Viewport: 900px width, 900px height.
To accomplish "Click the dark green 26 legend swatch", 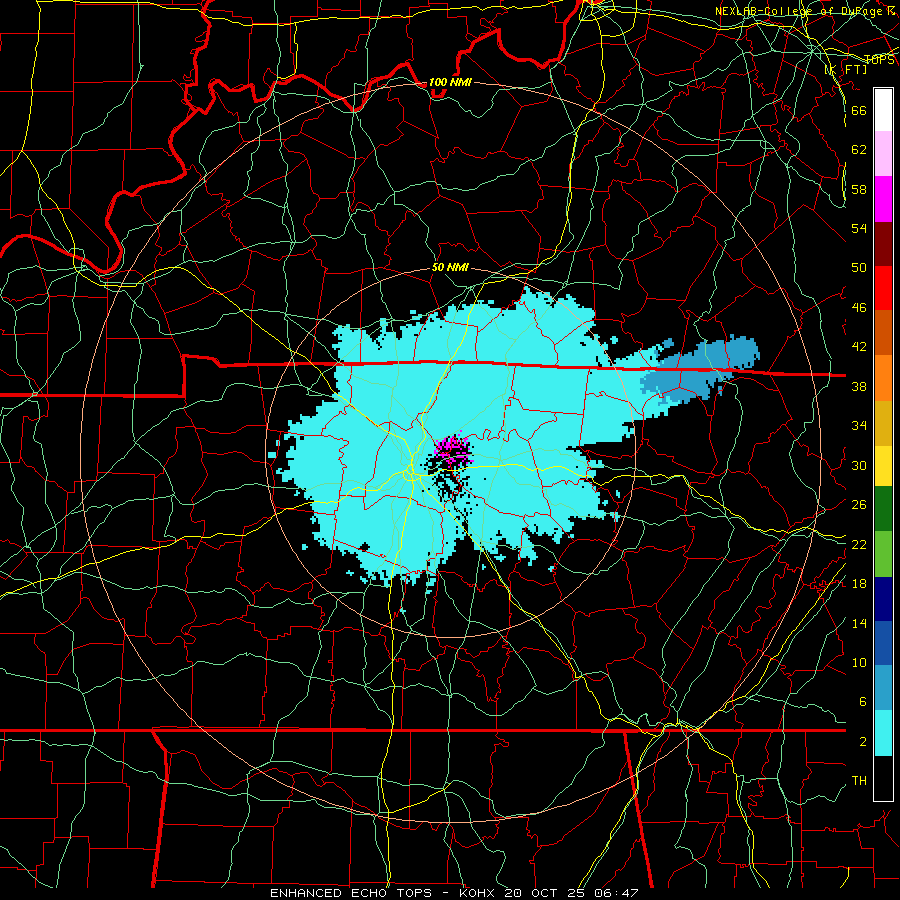I will [x=883, y=509].
